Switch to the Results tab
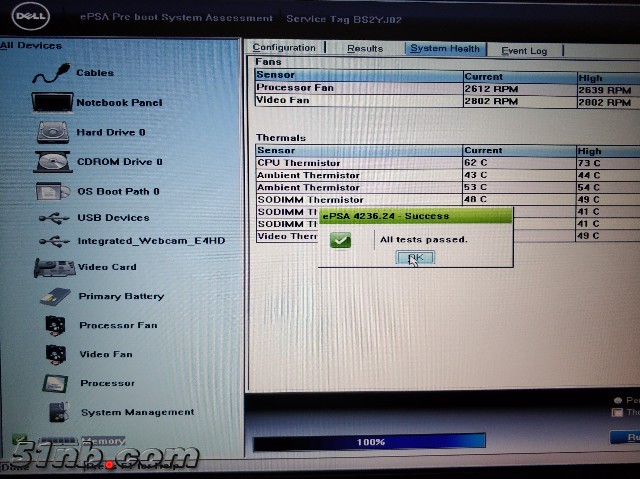The image size is (640, 479). (365, 48)
